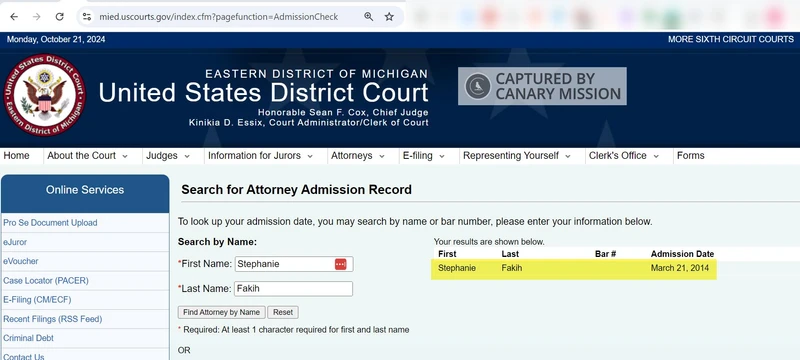Open site information icon in address bar
The image size is (800, 360).
(x=87, y=17)
